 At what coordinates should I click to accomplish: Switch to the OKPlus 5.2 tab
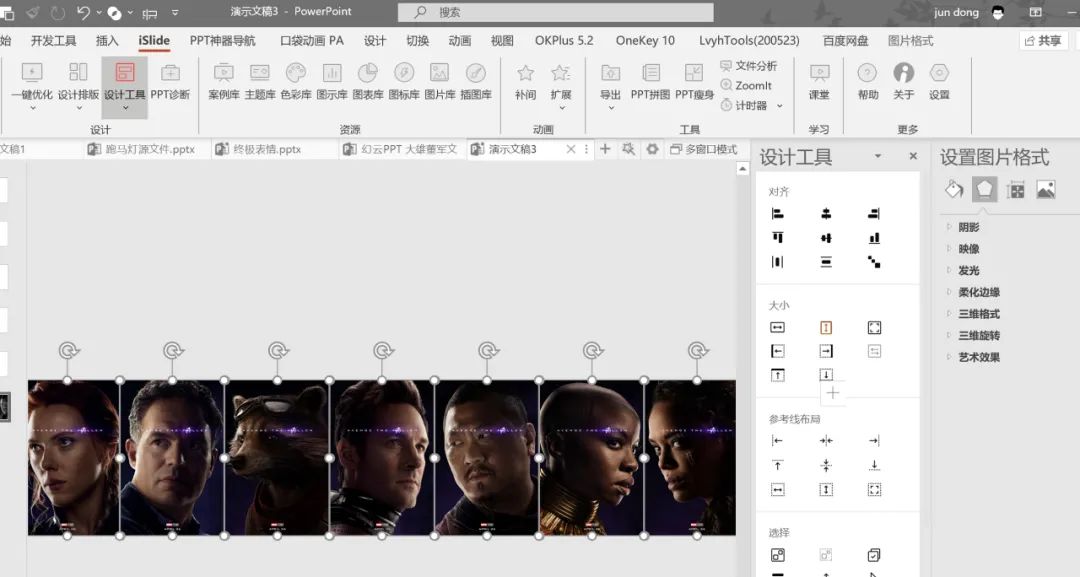pyautogui.click(x=564, y=41)
